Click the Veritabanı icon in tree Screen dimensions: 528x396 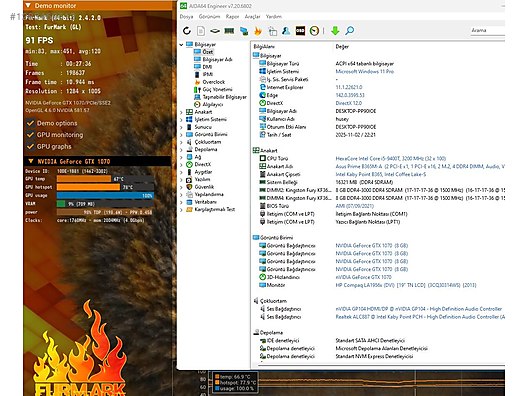[189, 202]
